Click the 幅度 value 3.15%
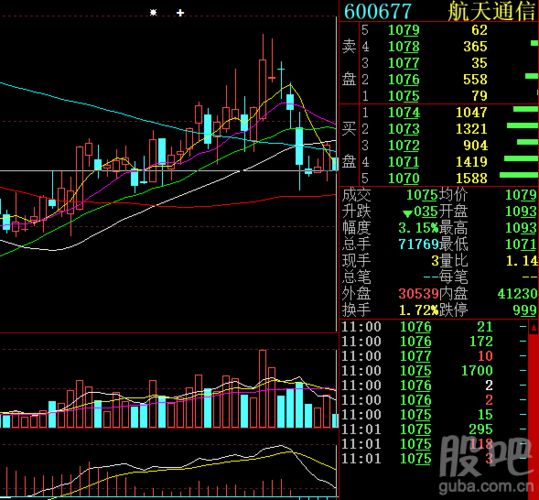The height and width of the screenshot is (500, 539). pos(418,228)
